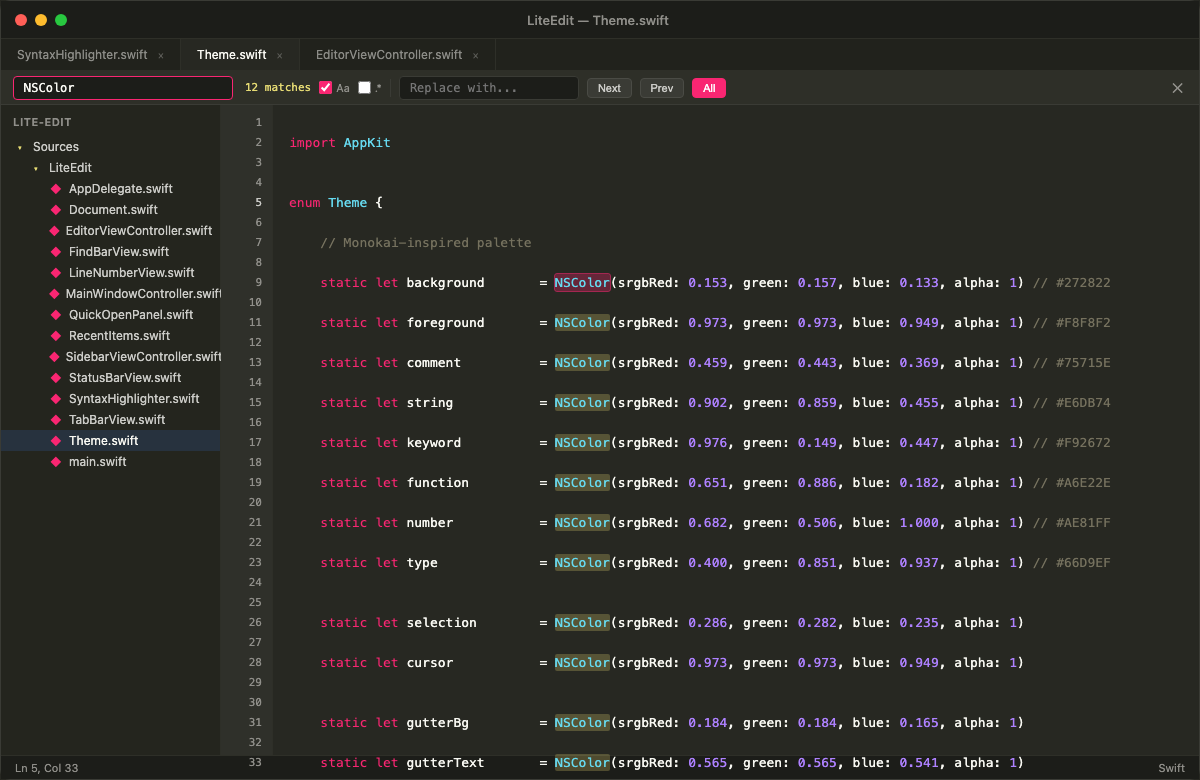Click the Ln 5, Col 33 status
1200x780 pixels.
pos(47,768)
